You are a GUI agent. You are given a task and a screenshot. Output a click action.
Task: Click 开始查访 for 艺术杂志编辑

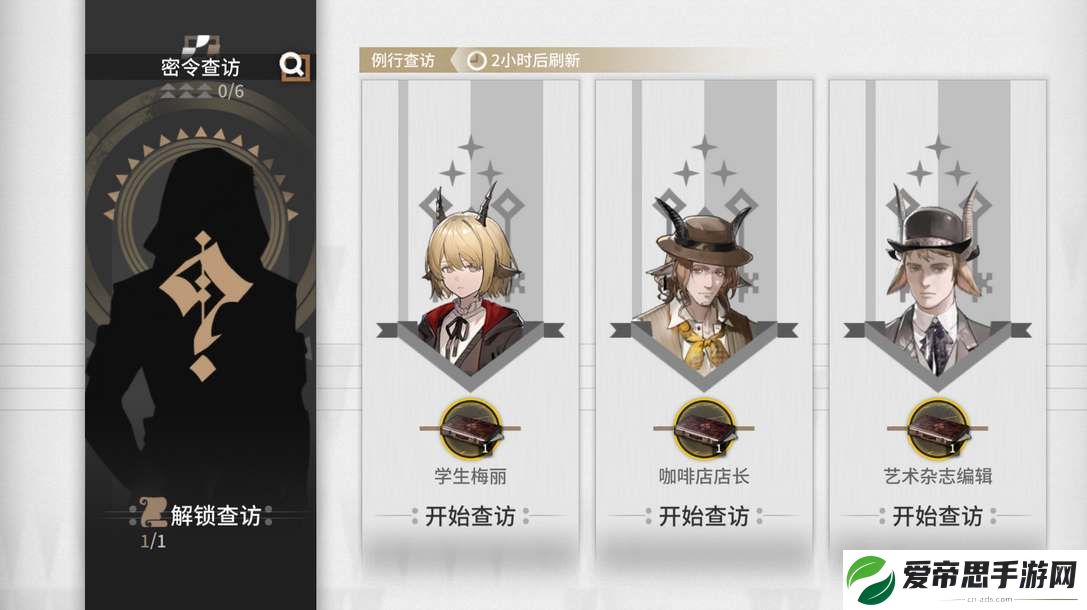coord(937,516)
